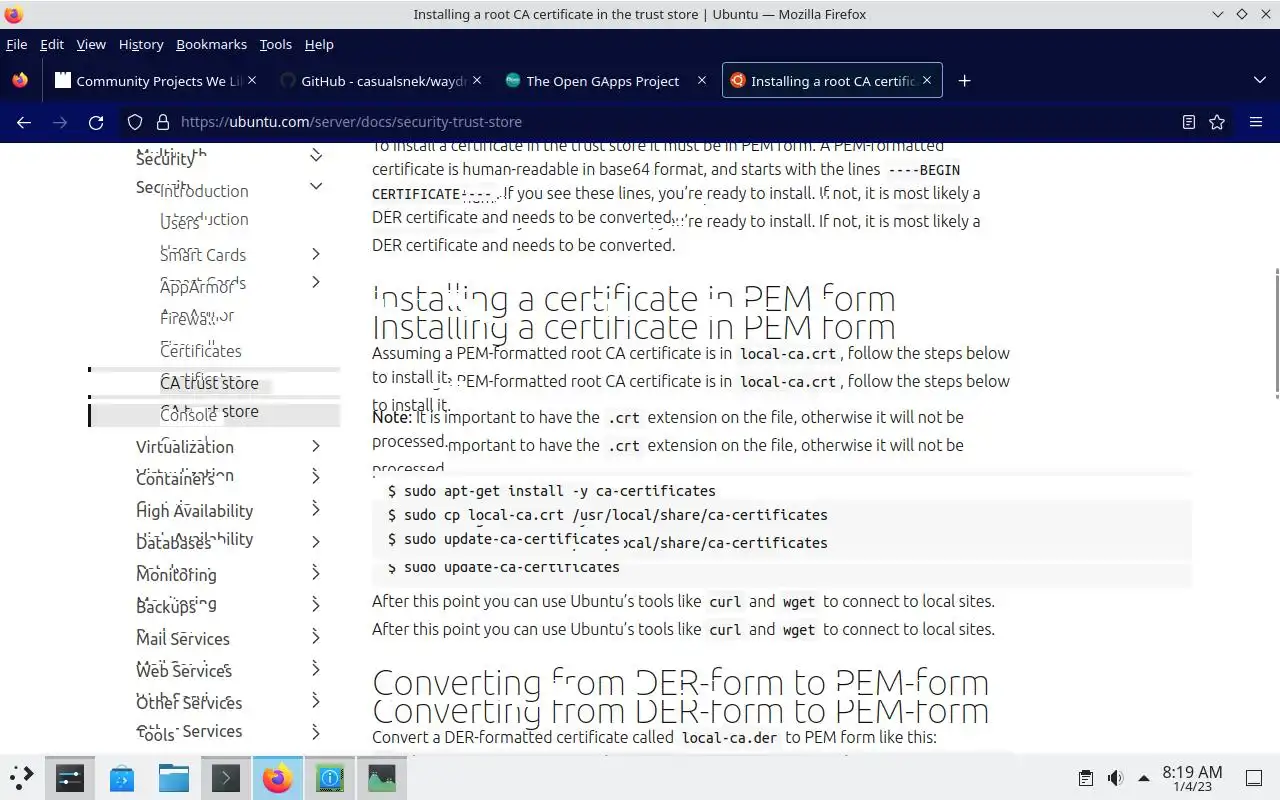Open clipboard tray icon

pos(1085,778)
